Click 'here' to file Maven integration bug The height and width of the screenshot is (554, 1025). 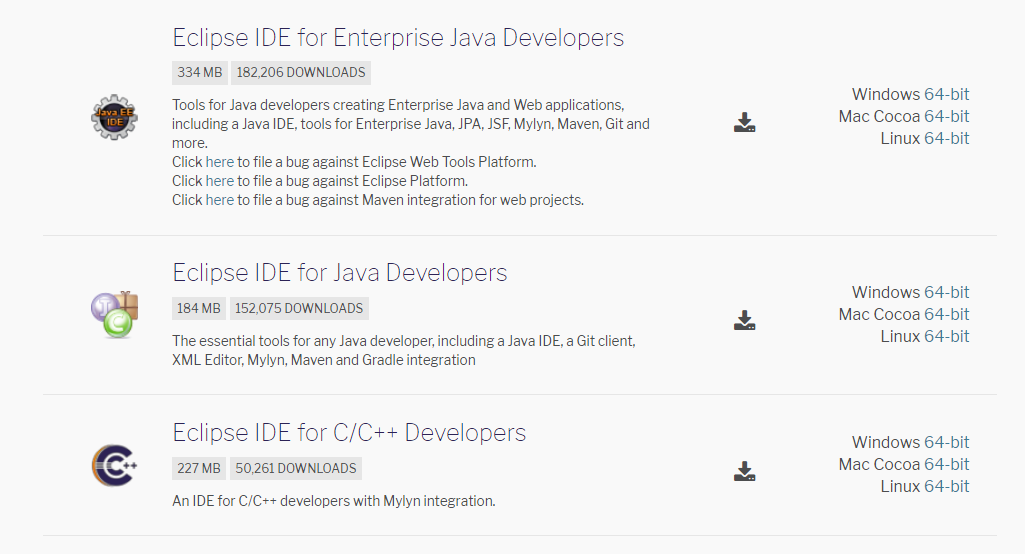(220, 200)
